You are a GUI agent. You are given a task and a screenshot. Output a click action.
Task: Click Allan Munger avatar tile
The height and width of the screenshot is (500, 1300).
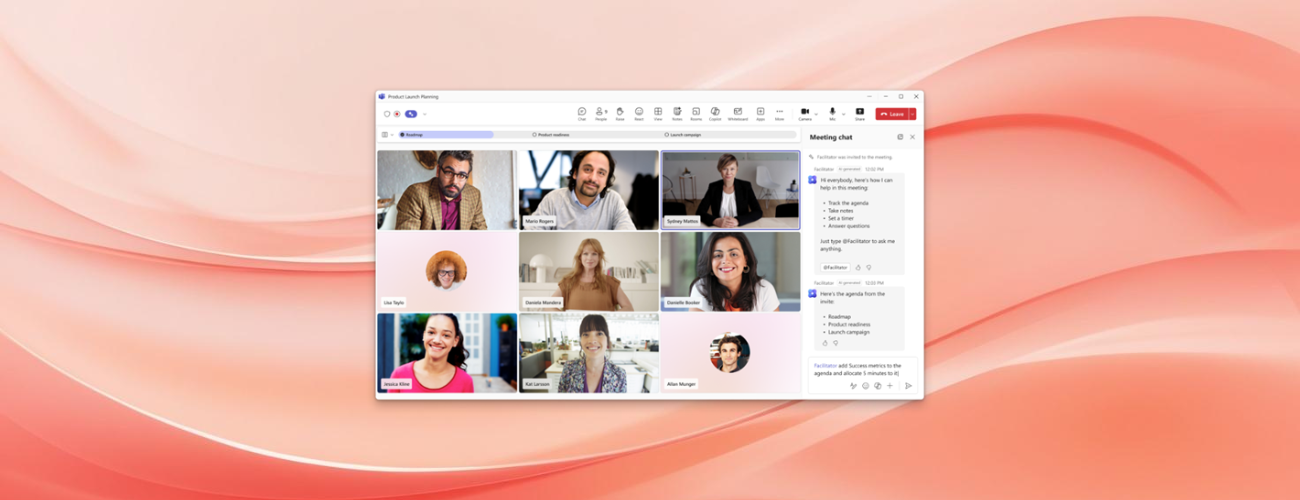tap(730, 353)
